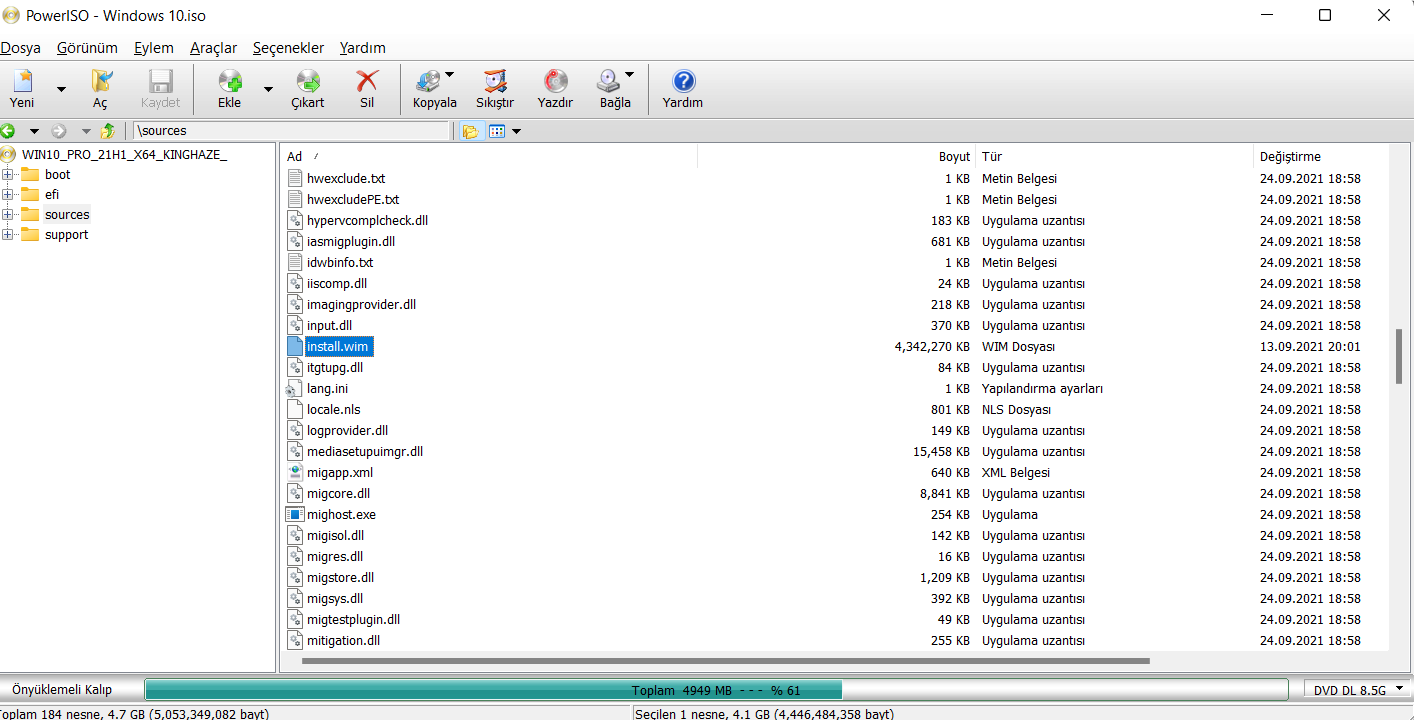The height and width of the screenshot is (720, 1414).
Task: Select the efi folder in the tree
Action: click(x=52, y=194)
